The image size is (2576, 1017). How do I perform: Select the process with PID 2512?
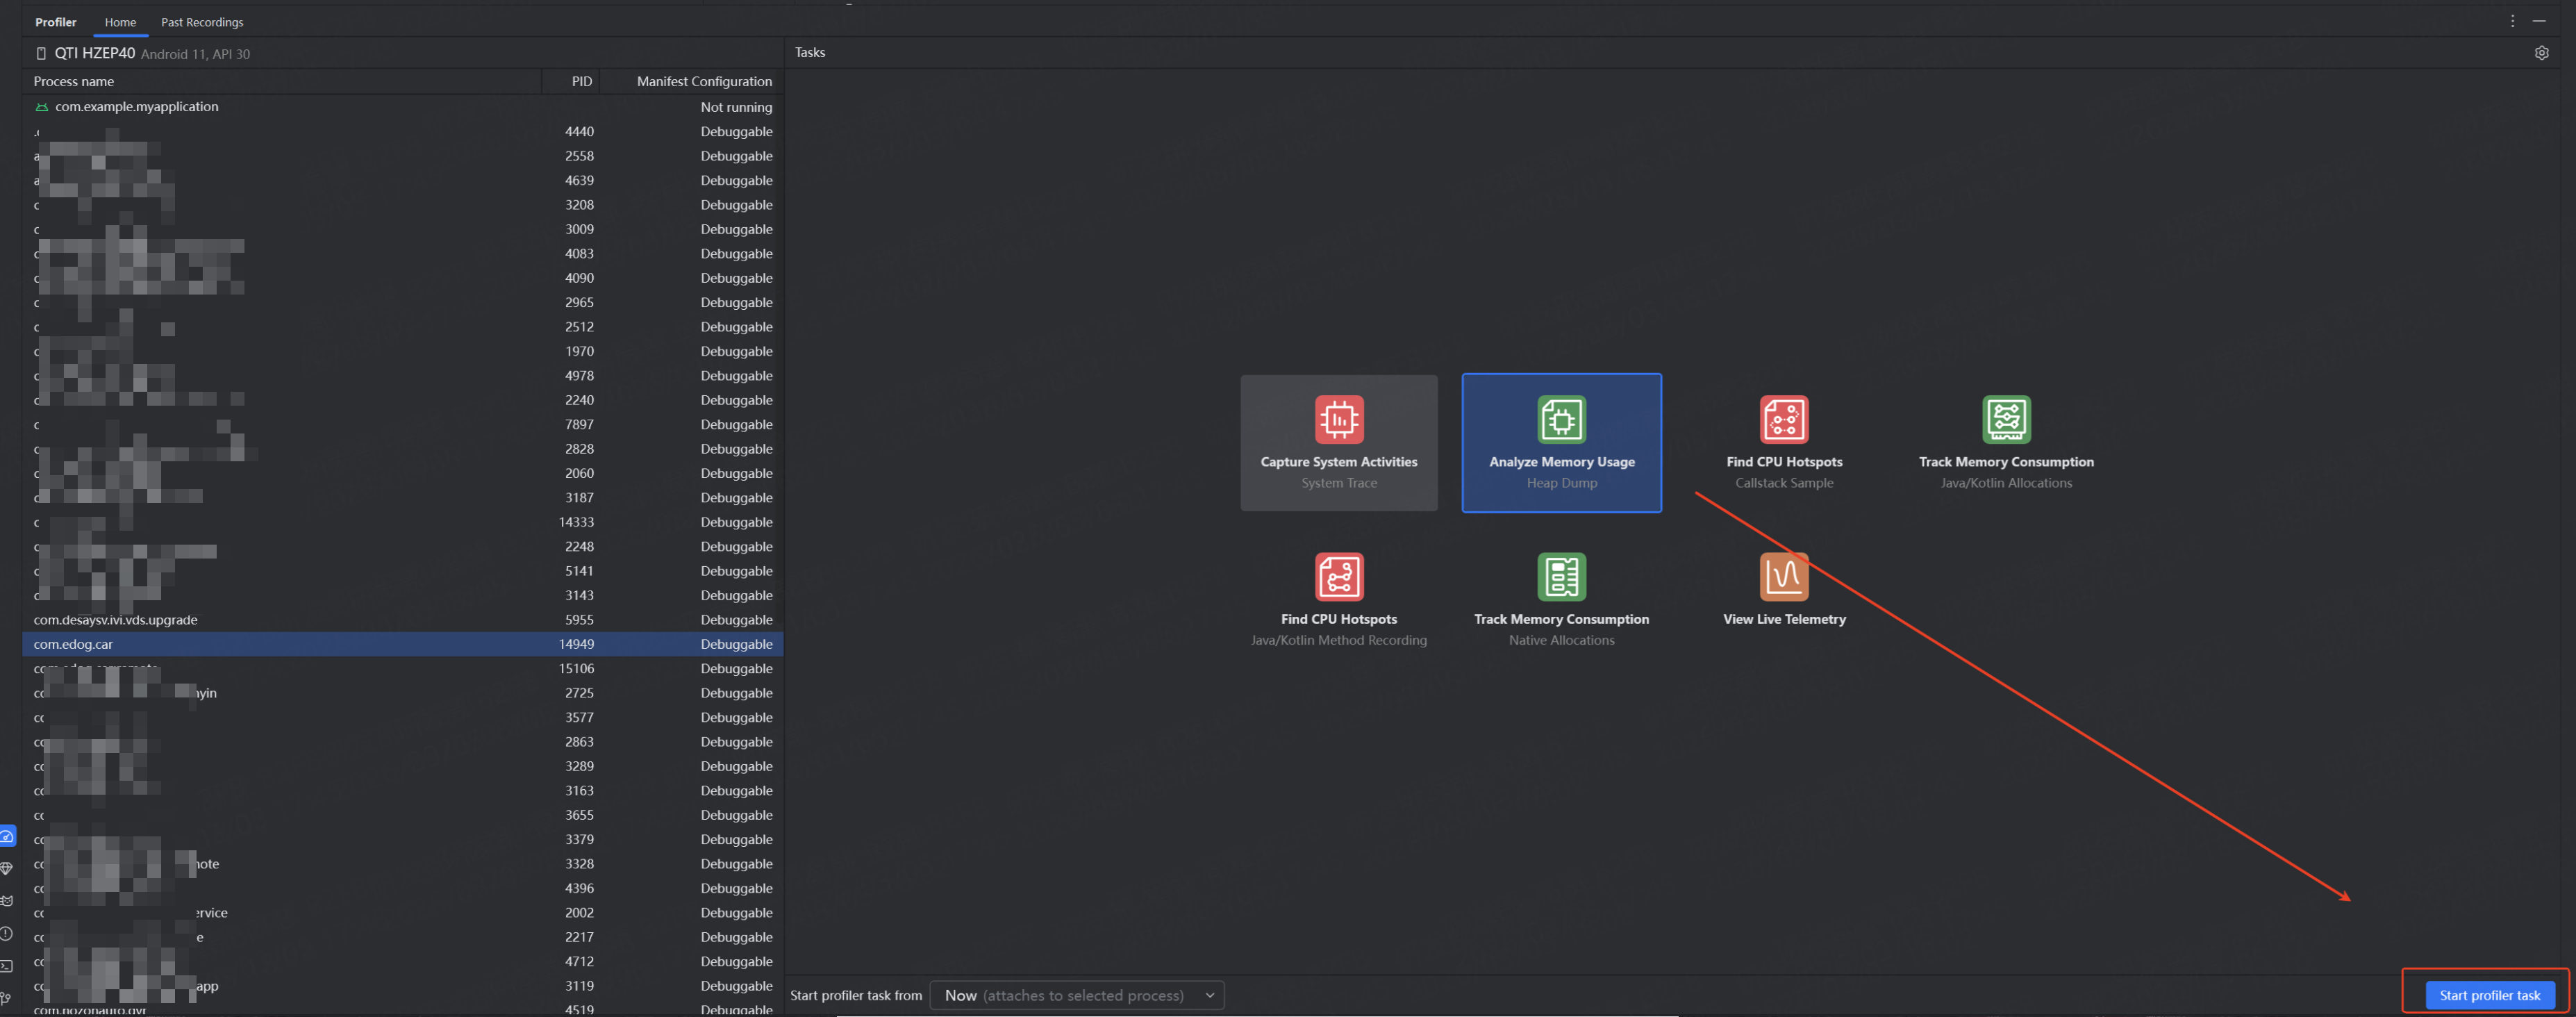[x=403, y=327]
